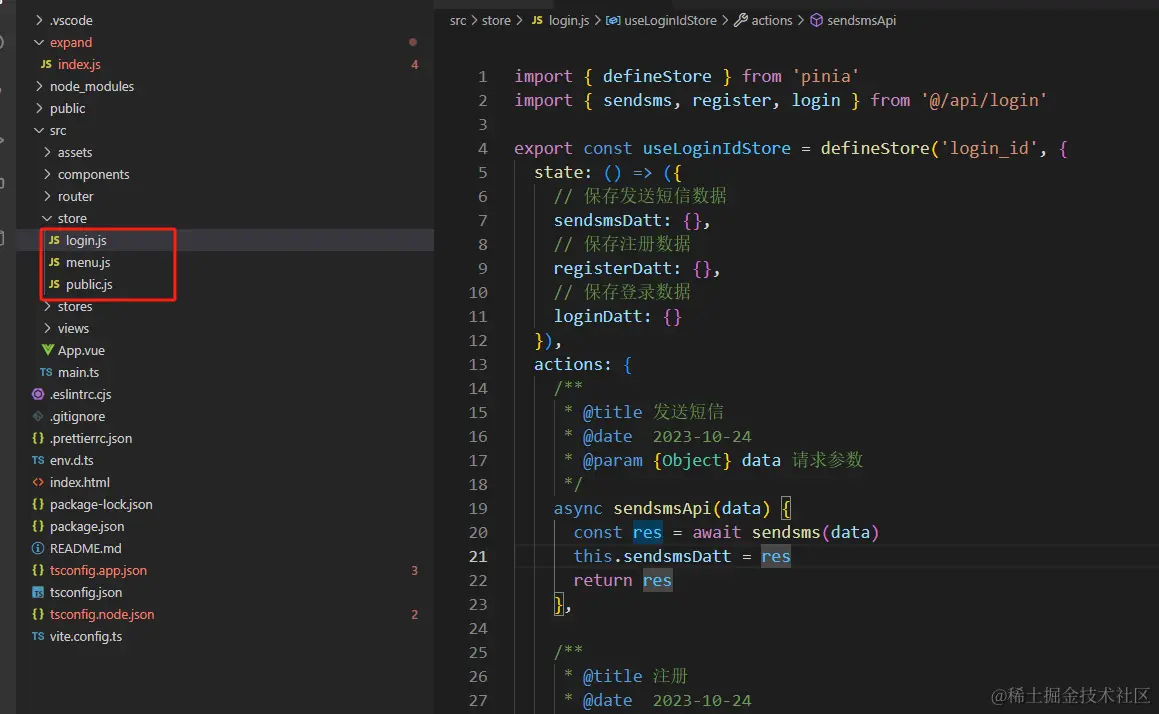Click line number 21 in gutter
This screenshot has height=714, width=1159.
coord(477,556)
